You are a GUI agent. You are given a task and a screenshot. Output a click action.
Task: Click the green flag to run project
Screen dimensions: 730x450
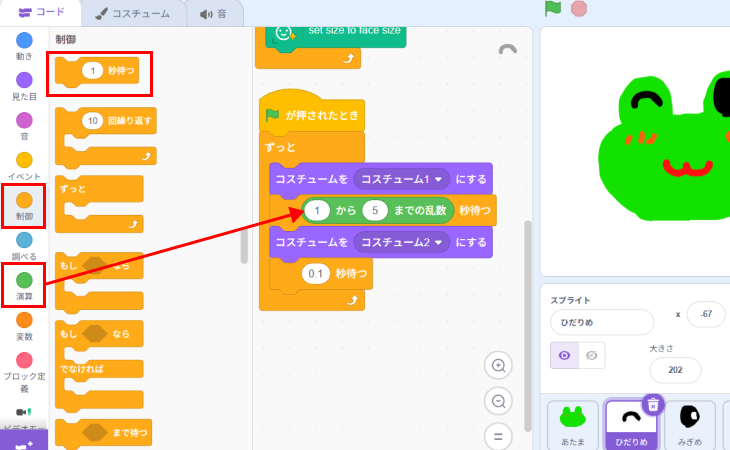(x=552, y=9)
